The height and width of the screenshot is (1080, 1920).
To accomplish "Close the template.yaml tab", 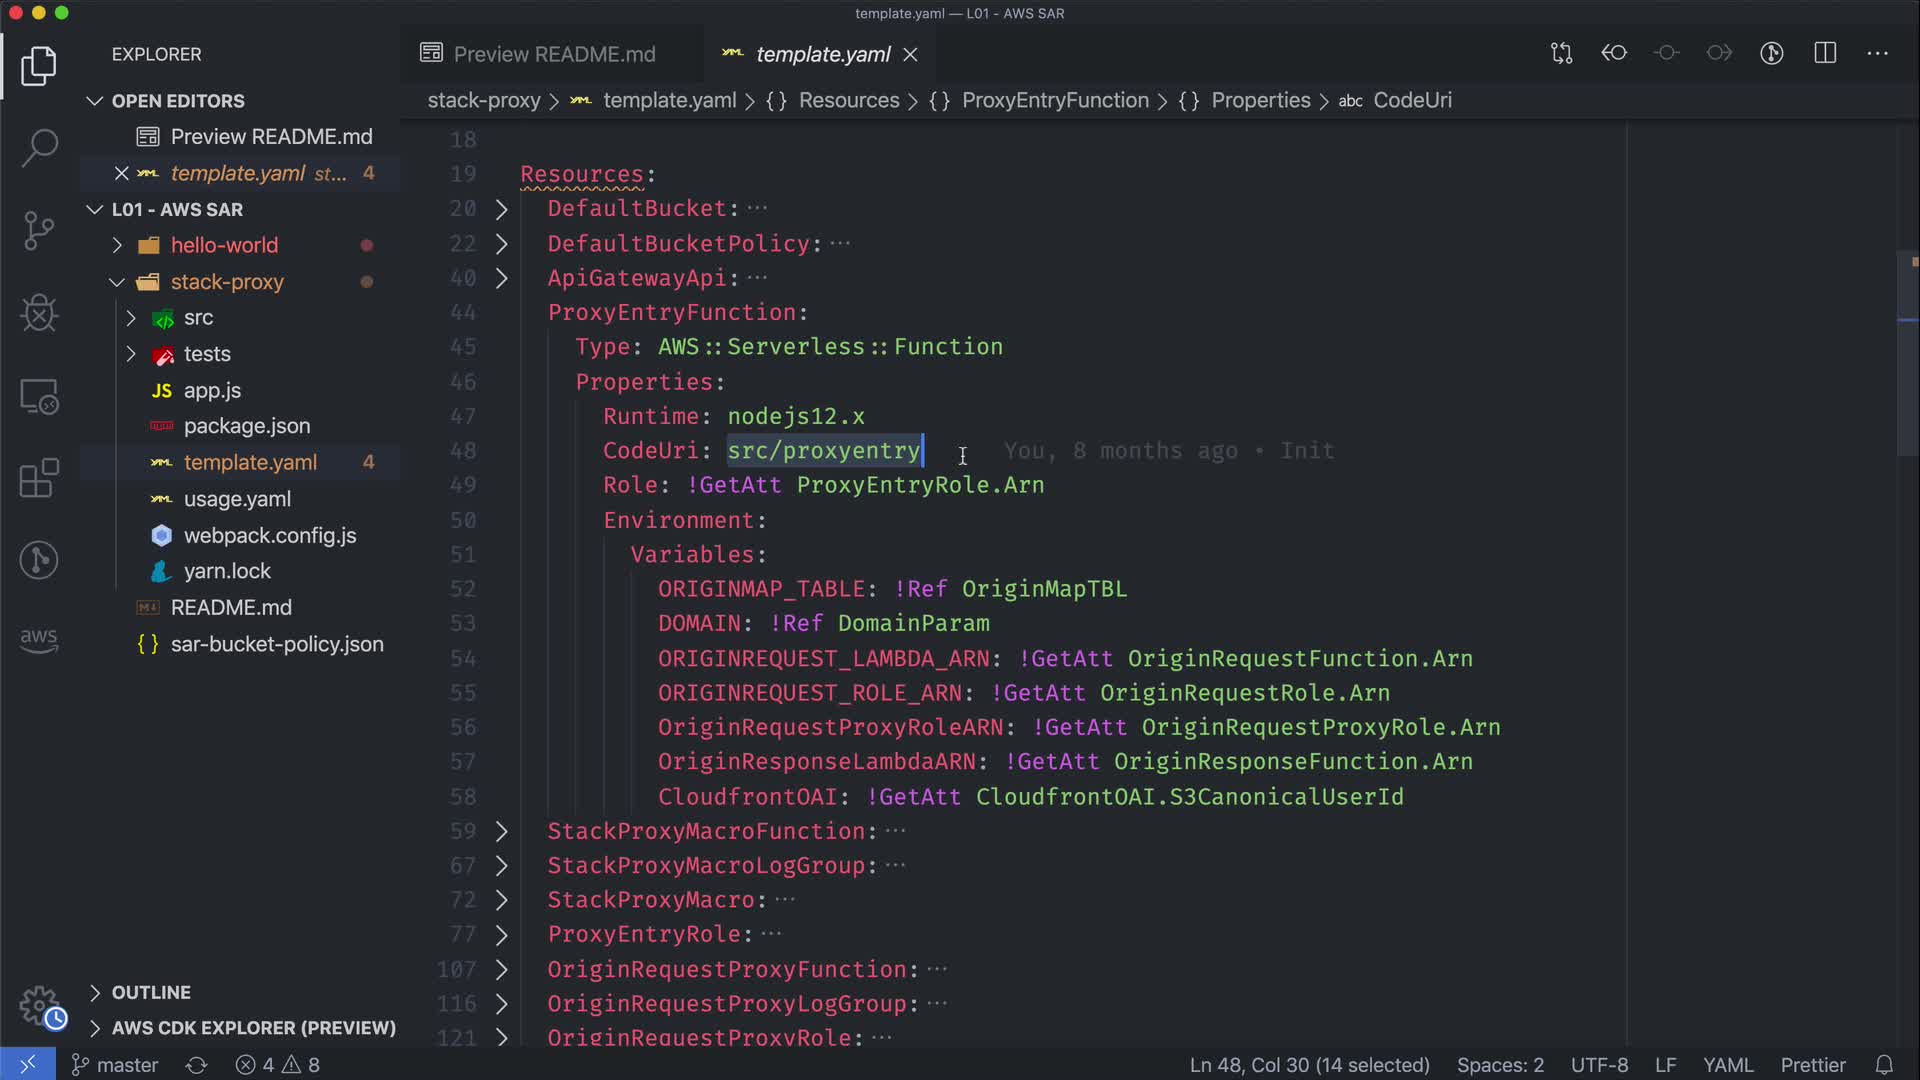I will click(910, 54).
